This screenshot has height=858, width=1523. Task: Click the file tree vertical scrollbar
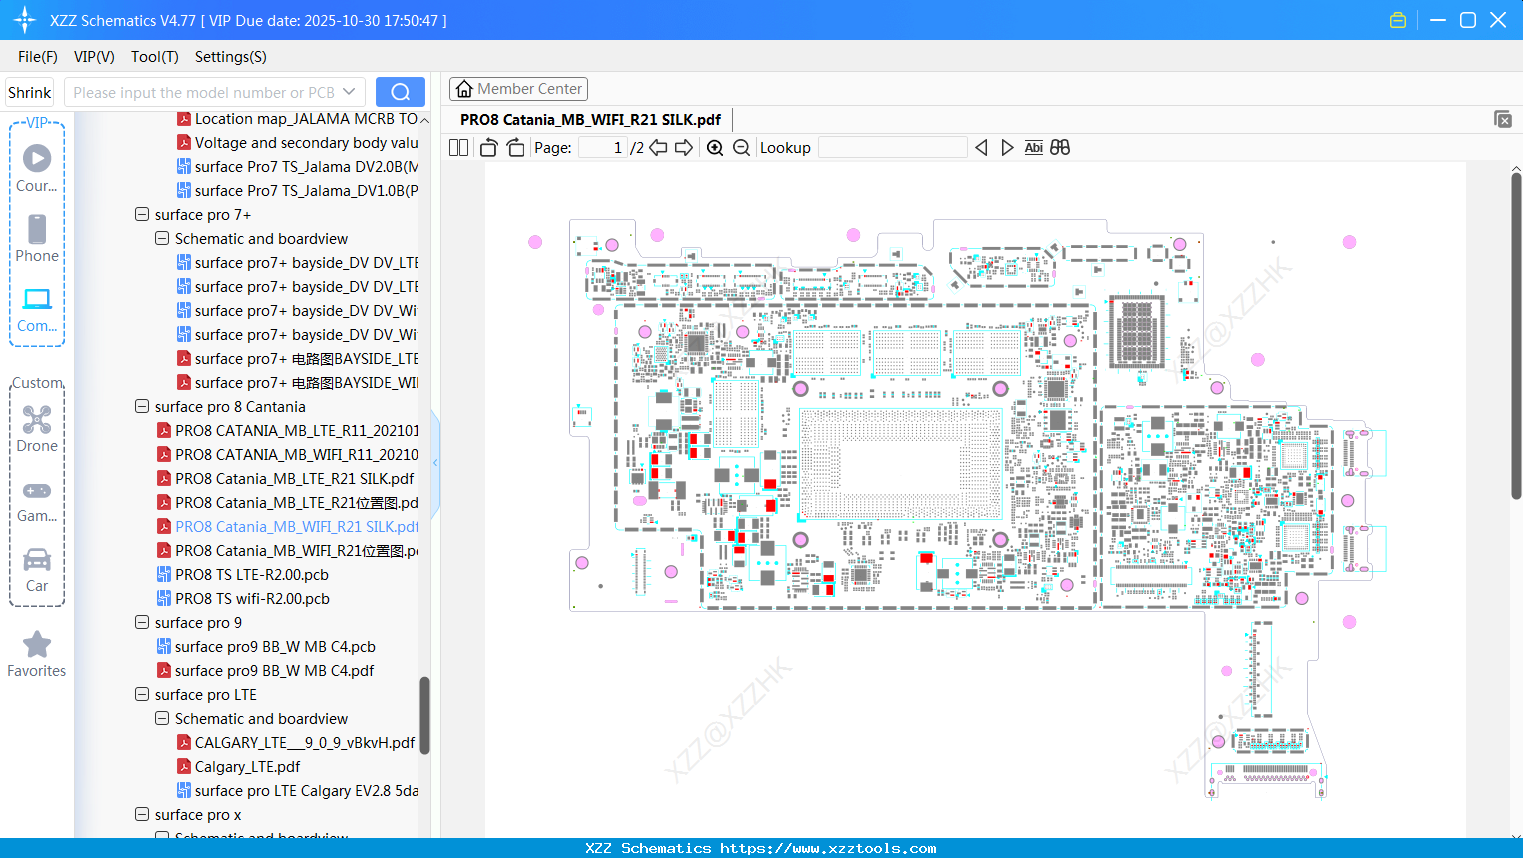click(x=424, y=715)
